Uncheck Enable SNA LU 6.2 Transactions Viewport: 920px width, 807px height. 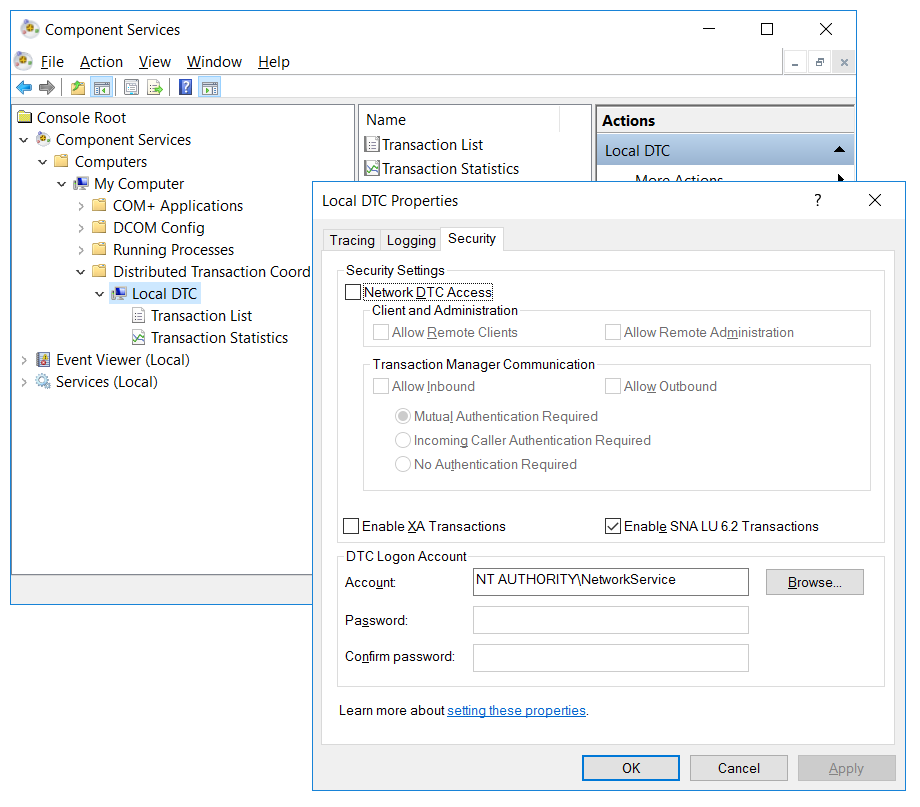point(613,526)
